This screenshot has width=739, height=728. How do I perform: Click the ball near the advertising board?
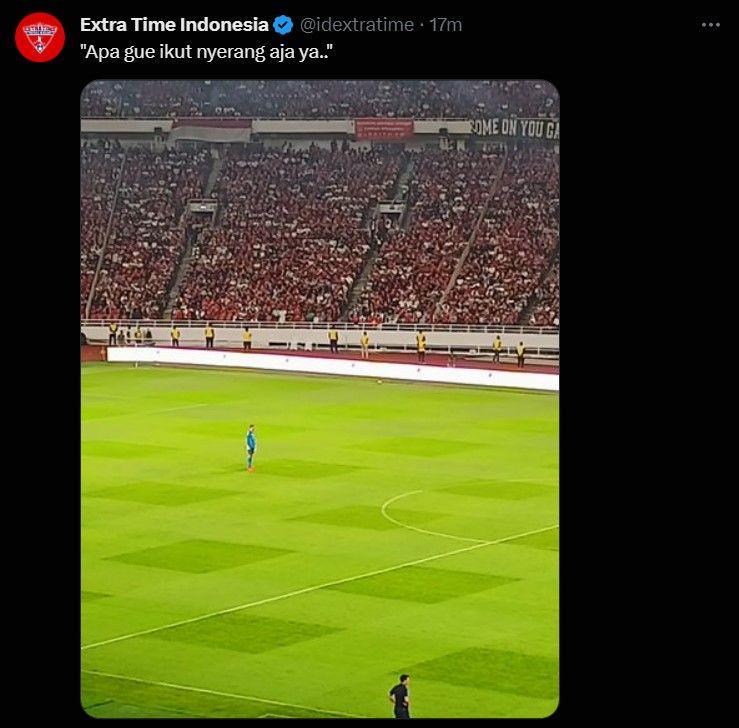(379, 382)
